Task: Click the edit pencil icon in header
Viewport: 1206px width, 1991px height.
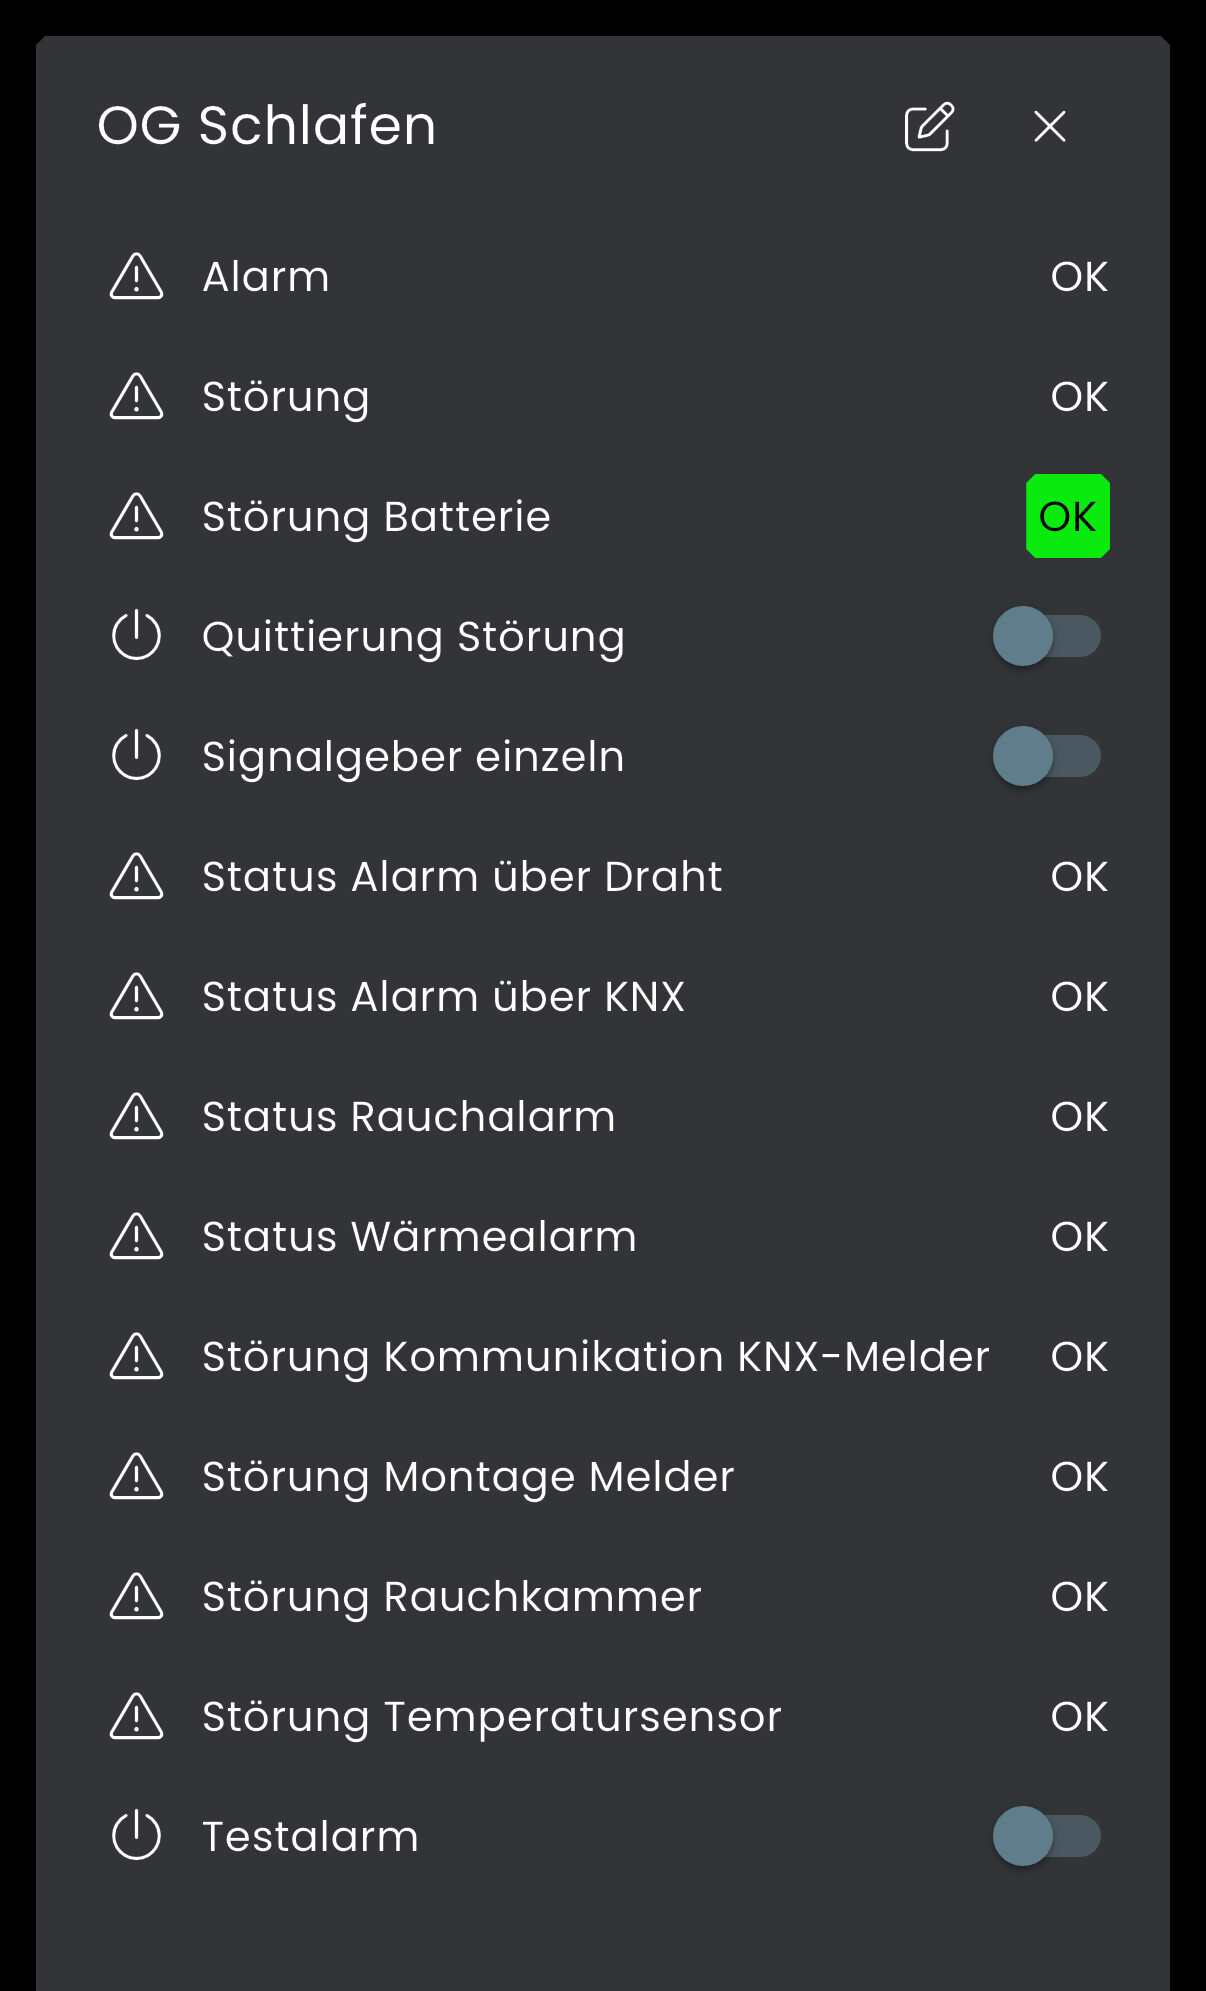Action: (929, 127)
